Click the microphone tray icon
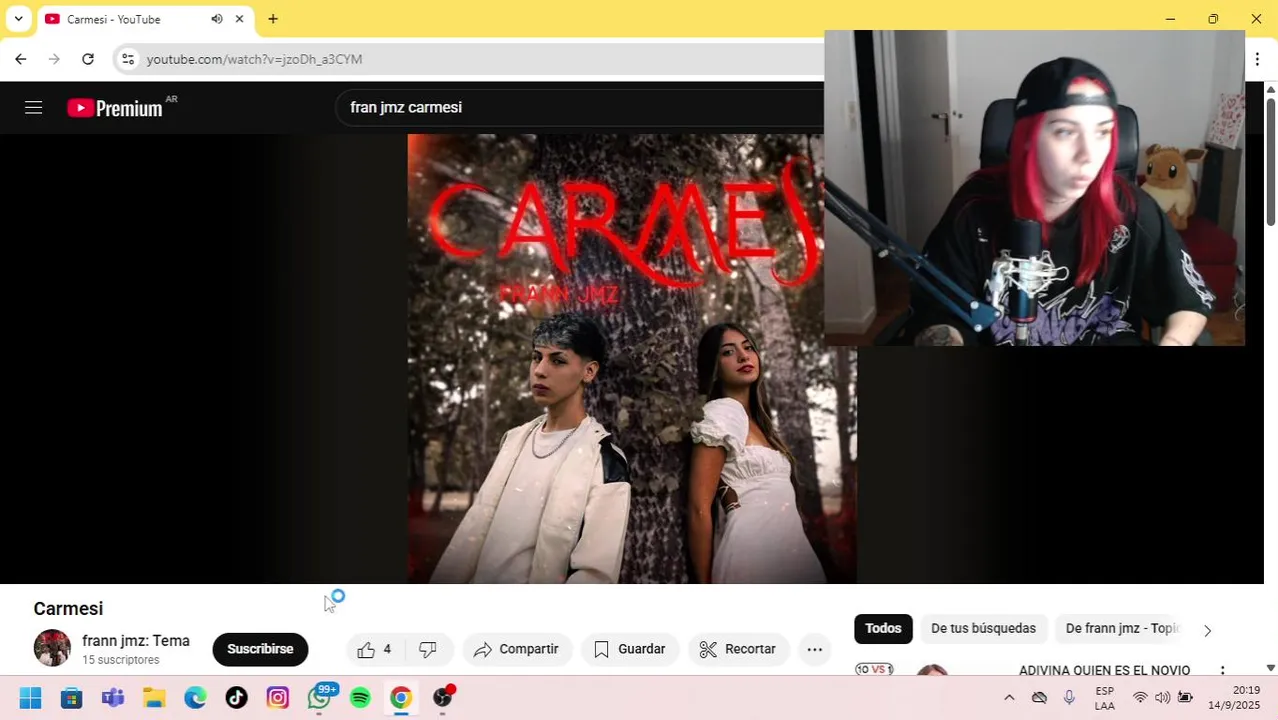Image resolution: width=1278 pixels, height=720 pixels. click(x=1069, y=698)
